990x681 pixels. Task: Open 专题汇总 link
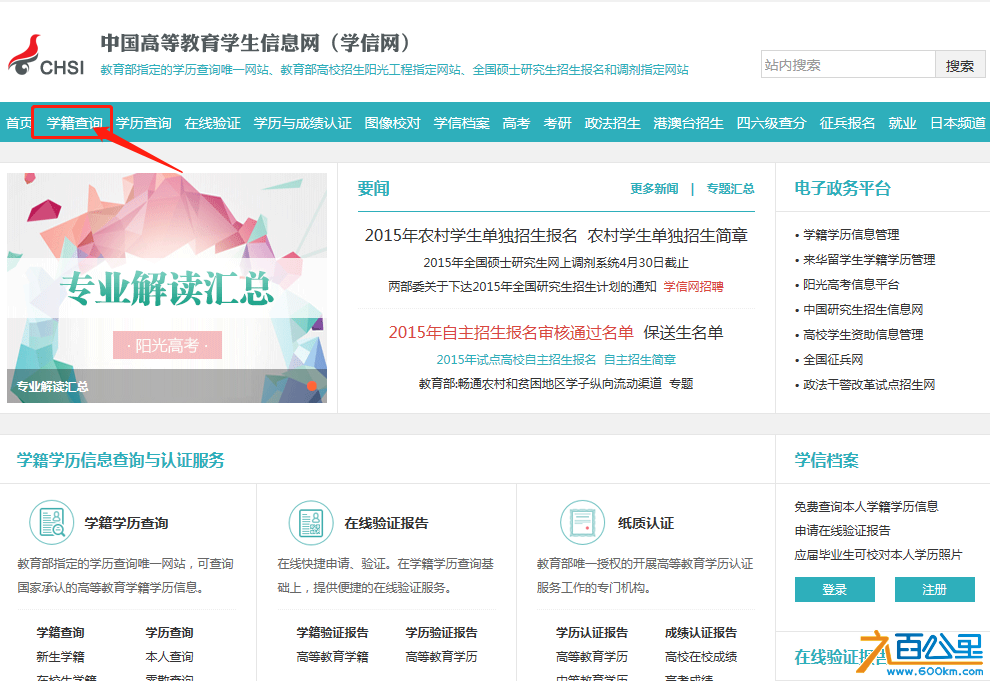(x=731, y=189)
